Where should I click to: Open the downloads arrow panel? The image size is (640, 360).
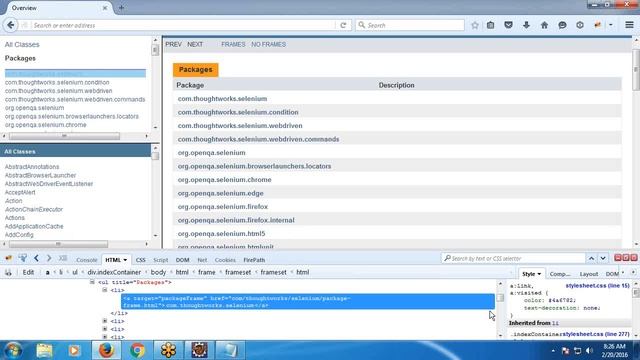click(526, 25)
